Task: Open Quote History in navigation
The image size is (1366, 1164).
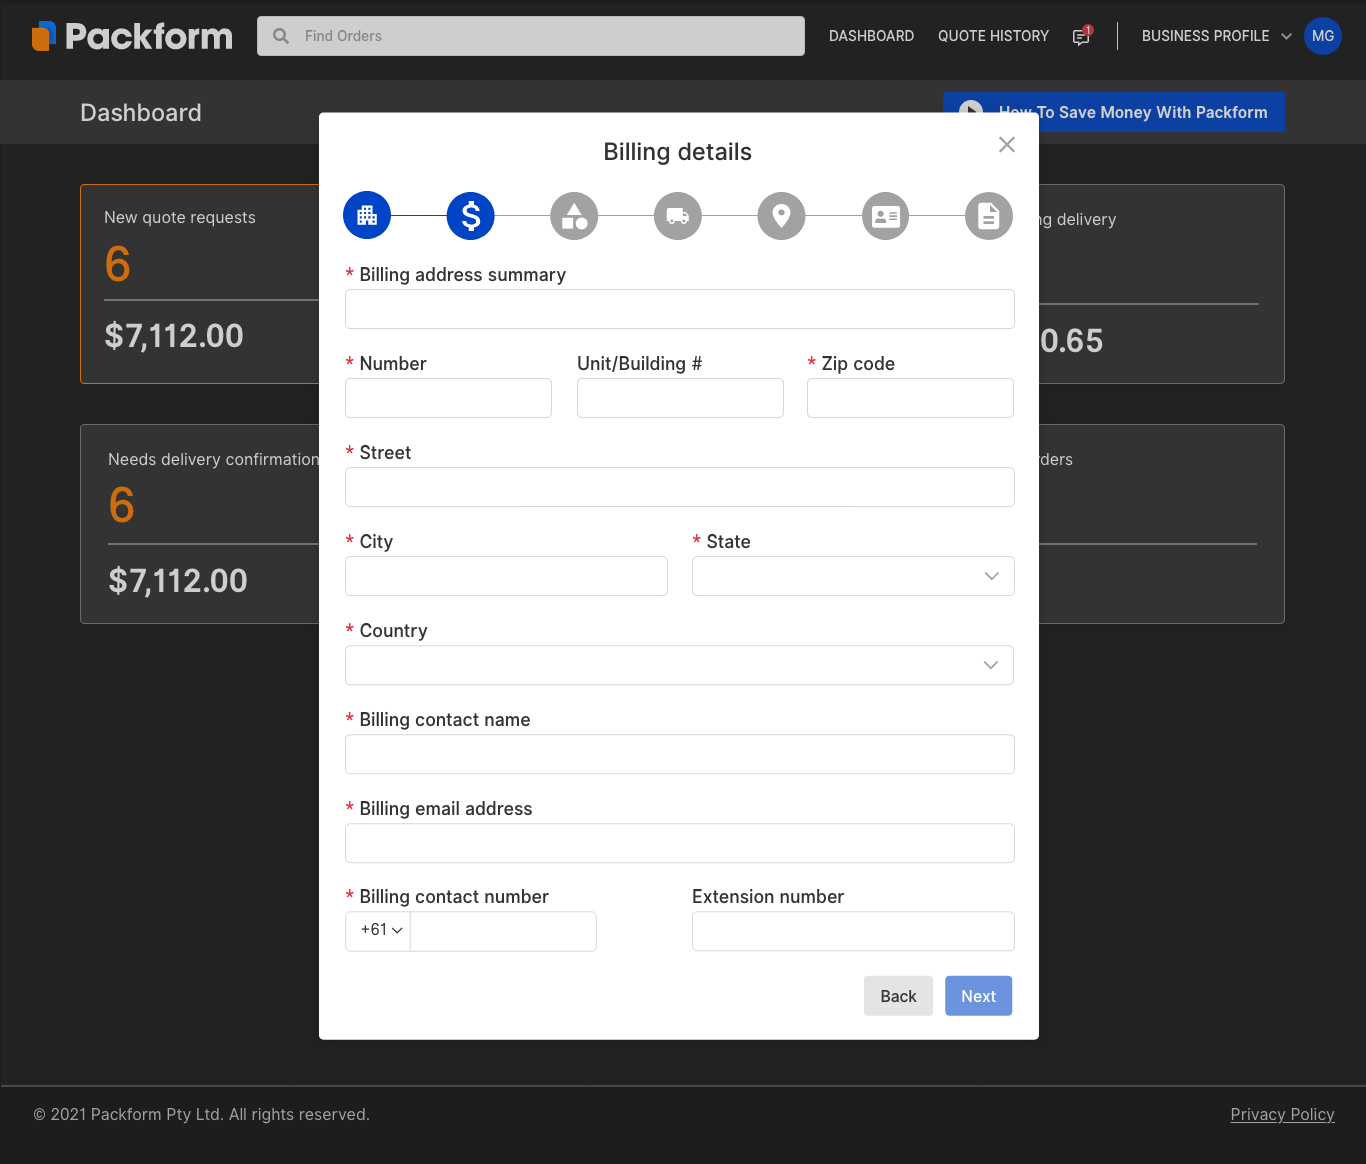Action: (x=993, y=36)
